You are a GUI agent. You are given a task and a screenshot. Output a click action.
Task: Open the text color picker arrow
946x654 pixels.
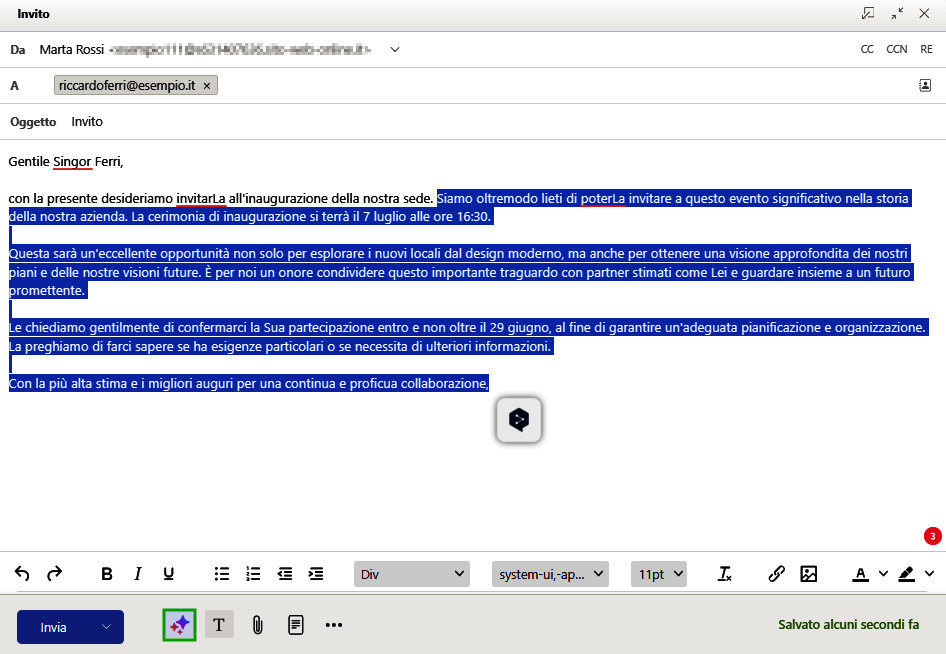point(883,574)
